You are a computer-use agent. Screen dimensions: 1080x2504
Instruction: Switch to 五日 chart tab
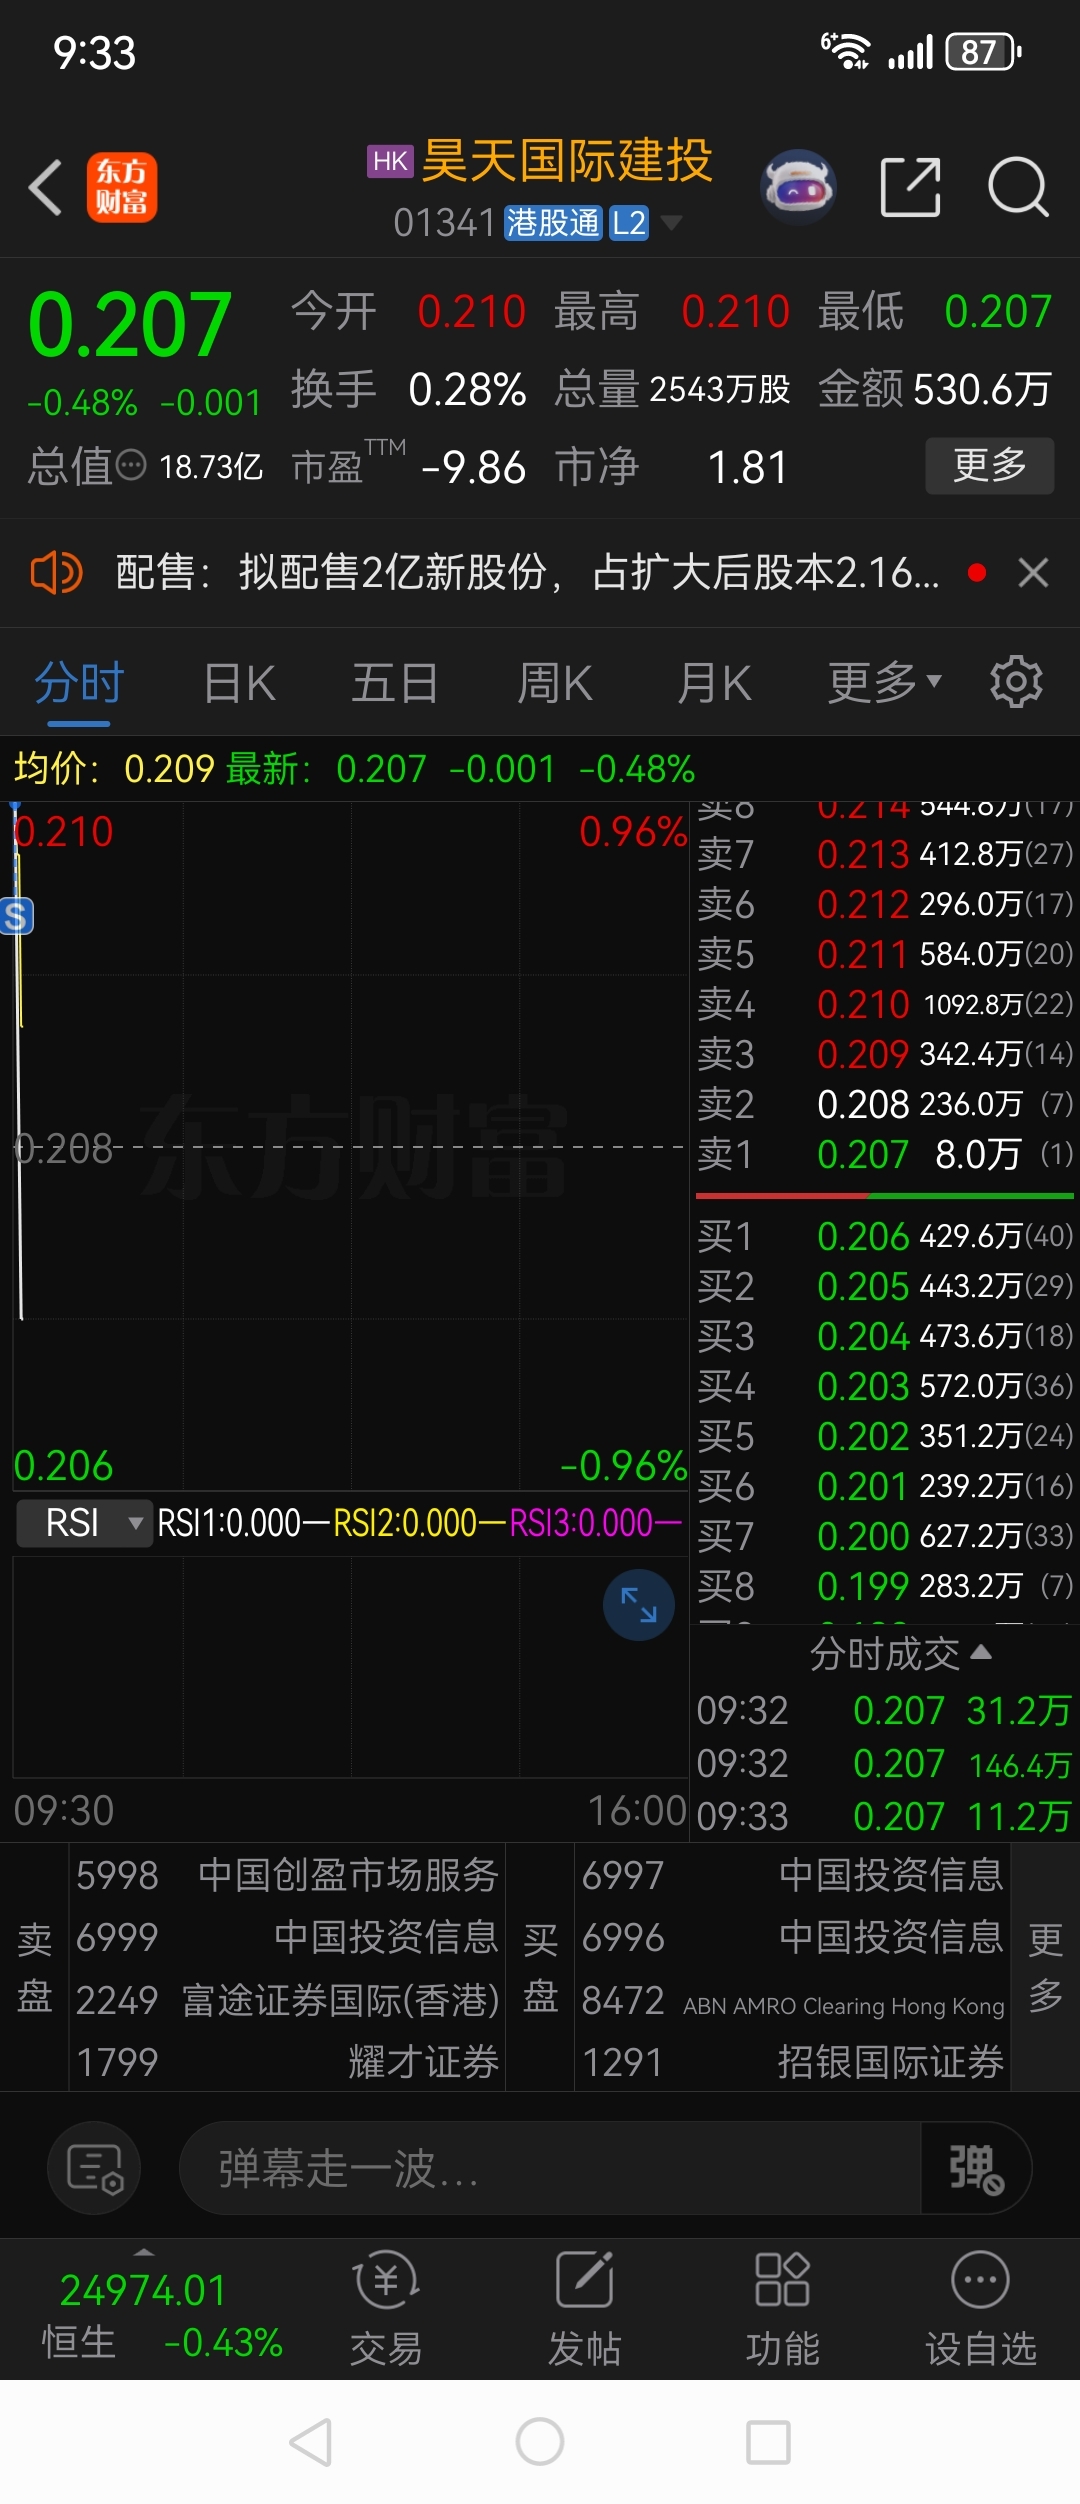coord(395,684)
